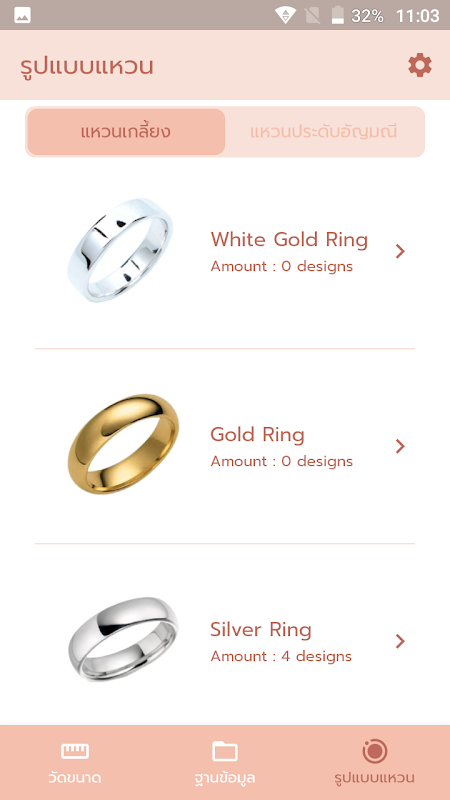Tap the silver ring picture
Viewport: 450px width, 800px height.
coord(123,639)
